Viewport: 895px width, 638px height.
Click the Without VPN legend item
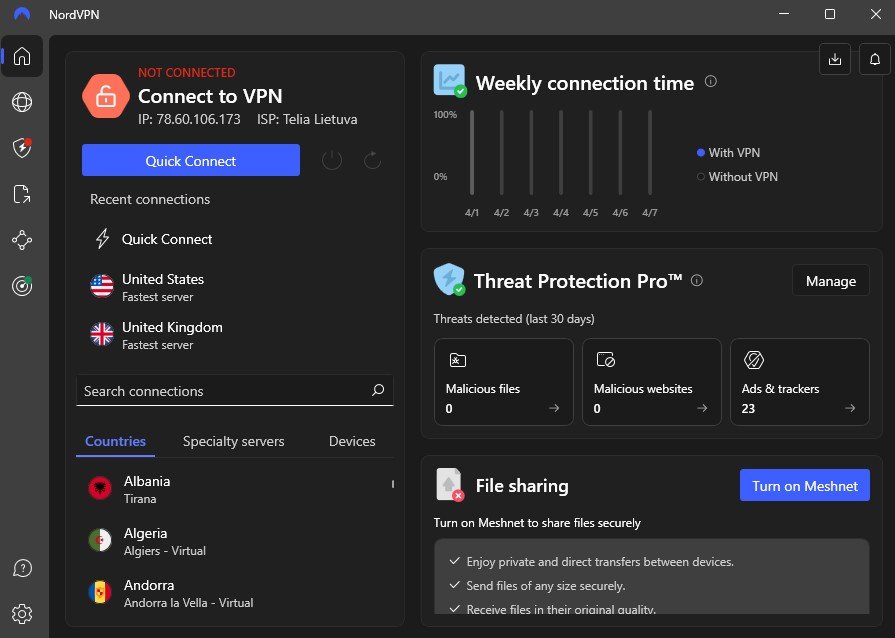pyautogui.click(x=737, y=176)
